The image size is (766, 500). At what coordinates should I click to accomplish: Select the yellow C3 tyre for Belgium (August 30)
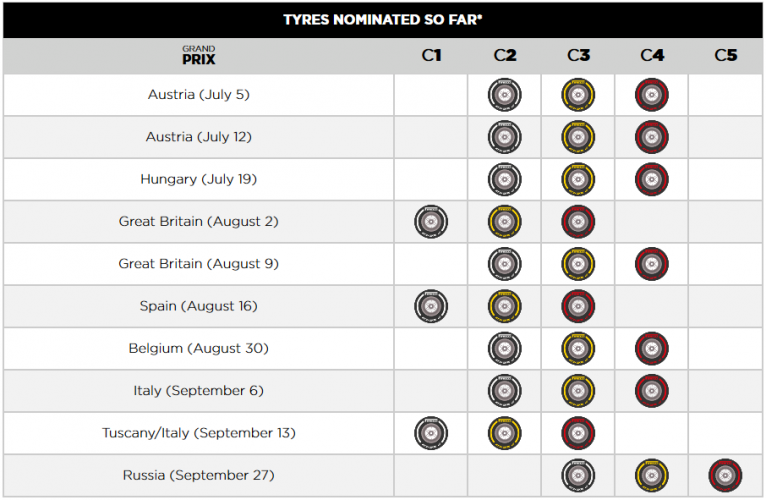pyautogui.click(x=578, y=348)
